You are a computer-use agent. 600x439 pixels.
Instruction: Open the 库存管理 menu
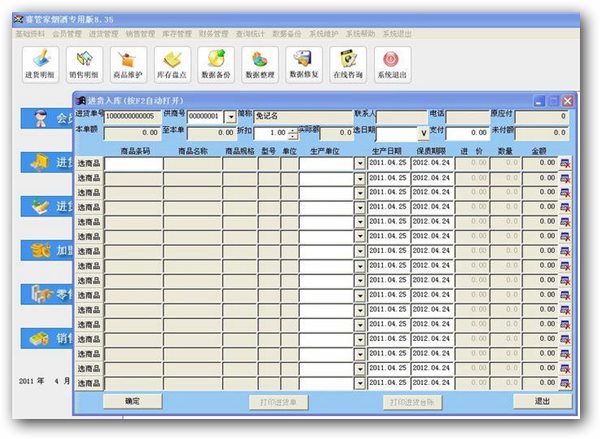(177, 34)
